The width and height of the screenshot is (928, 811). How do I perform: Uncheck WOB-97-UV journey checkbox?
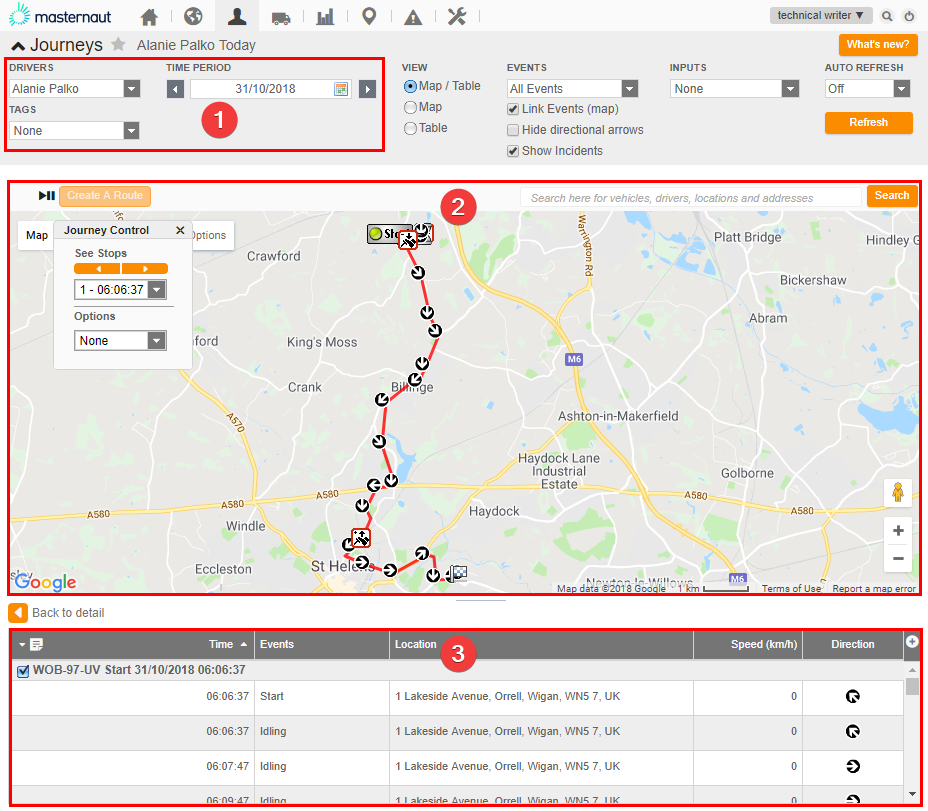tap(23, 671)
